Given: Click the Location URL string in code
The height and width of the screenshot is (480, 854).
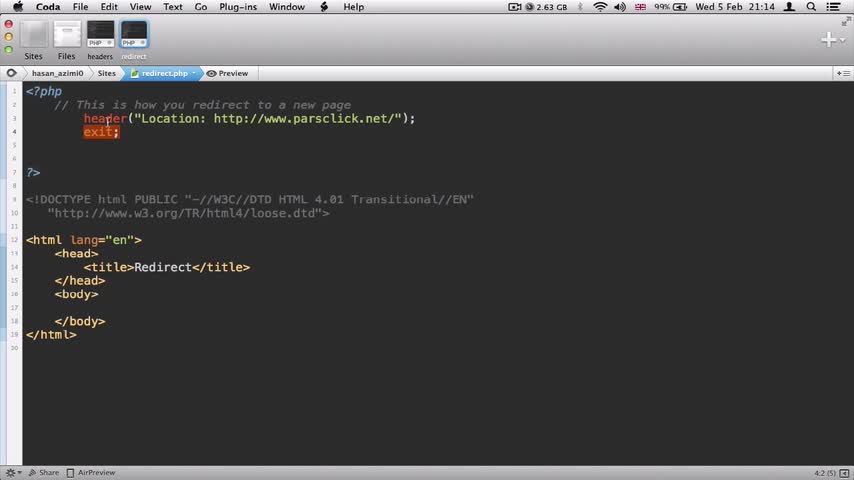Looking at the screenshot, I should click(x=268, y=118).
